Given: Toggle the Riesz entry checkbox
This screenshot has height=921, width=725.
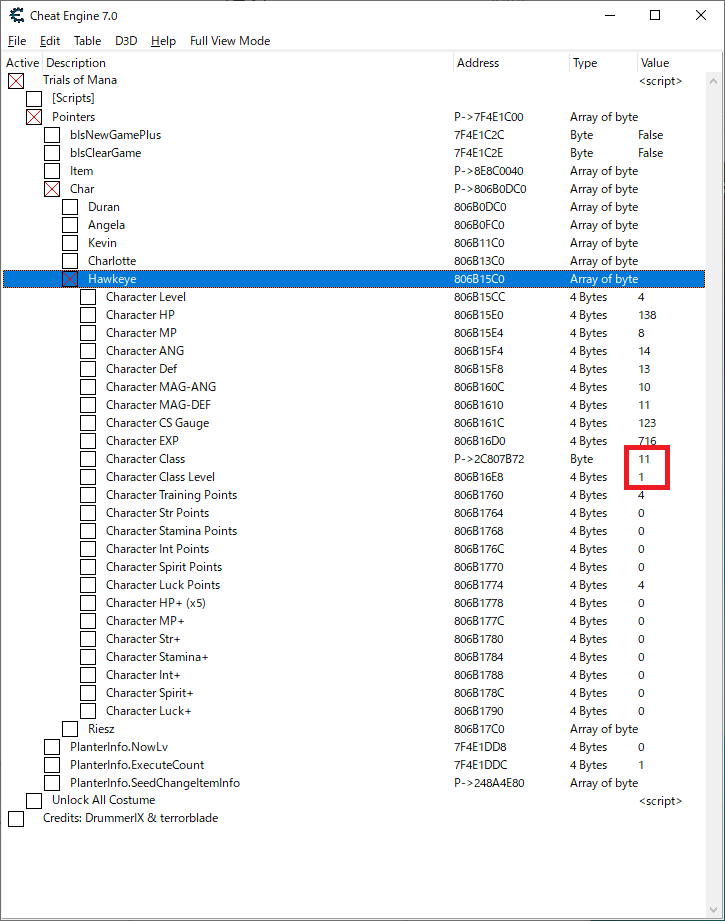Looking at the screenshot, I should pyautogui.click(x=70, y=729).
